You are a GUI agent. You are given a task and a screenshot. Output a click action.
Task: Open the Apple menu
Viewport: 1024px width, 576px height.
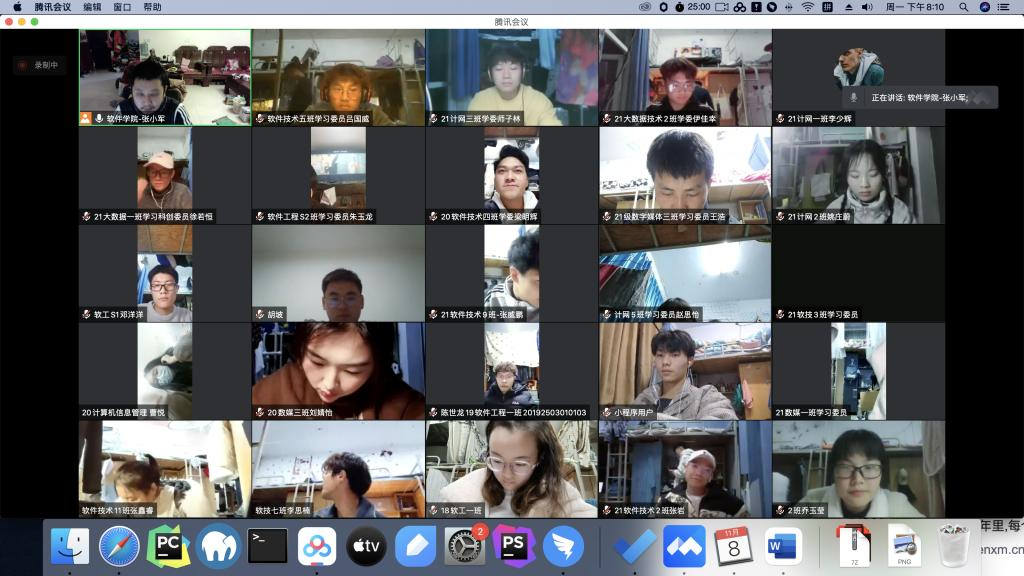coord(18,7)
